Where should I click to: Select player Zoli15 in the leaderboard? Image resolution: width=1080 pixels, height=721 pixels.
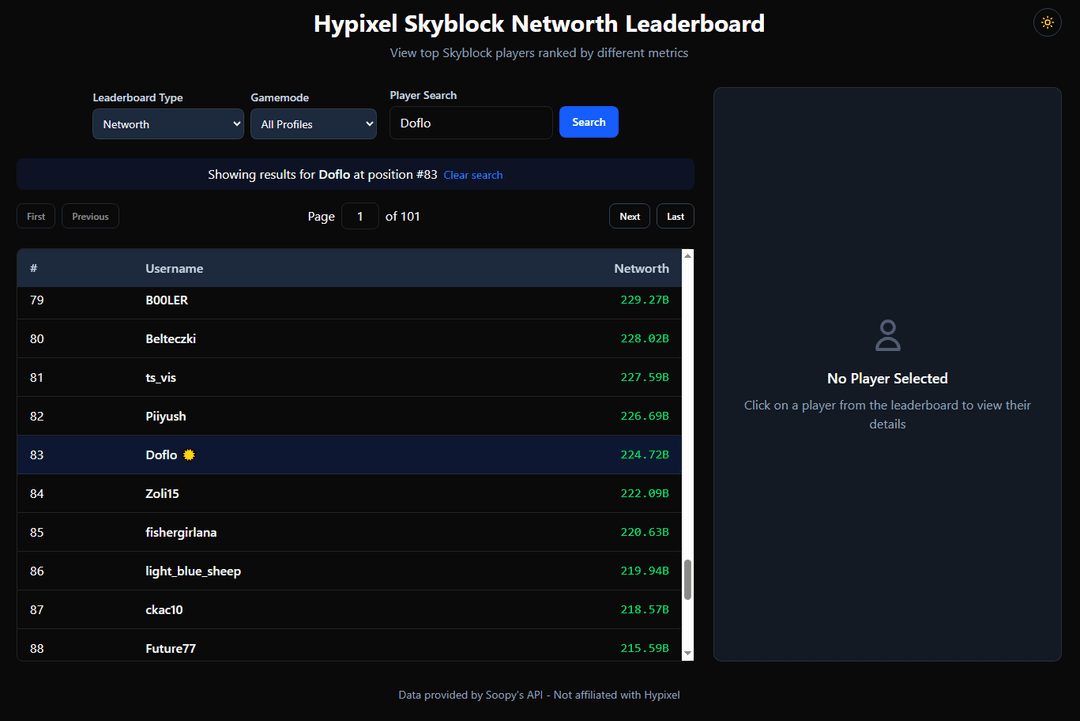point(162,493)
